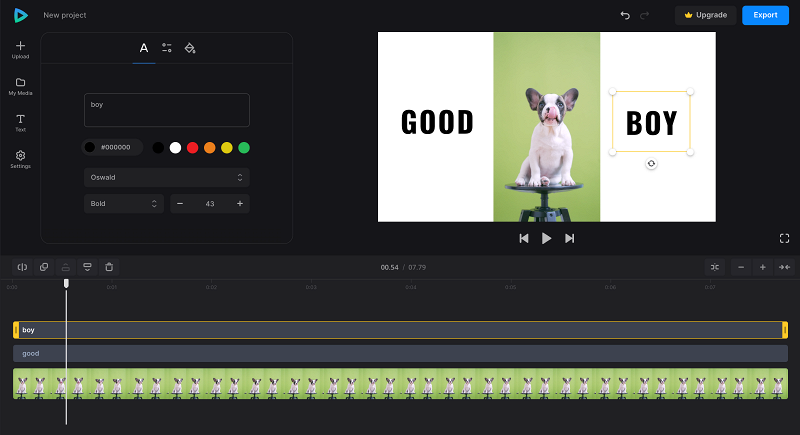Skip to the start of video

[524, 238]
